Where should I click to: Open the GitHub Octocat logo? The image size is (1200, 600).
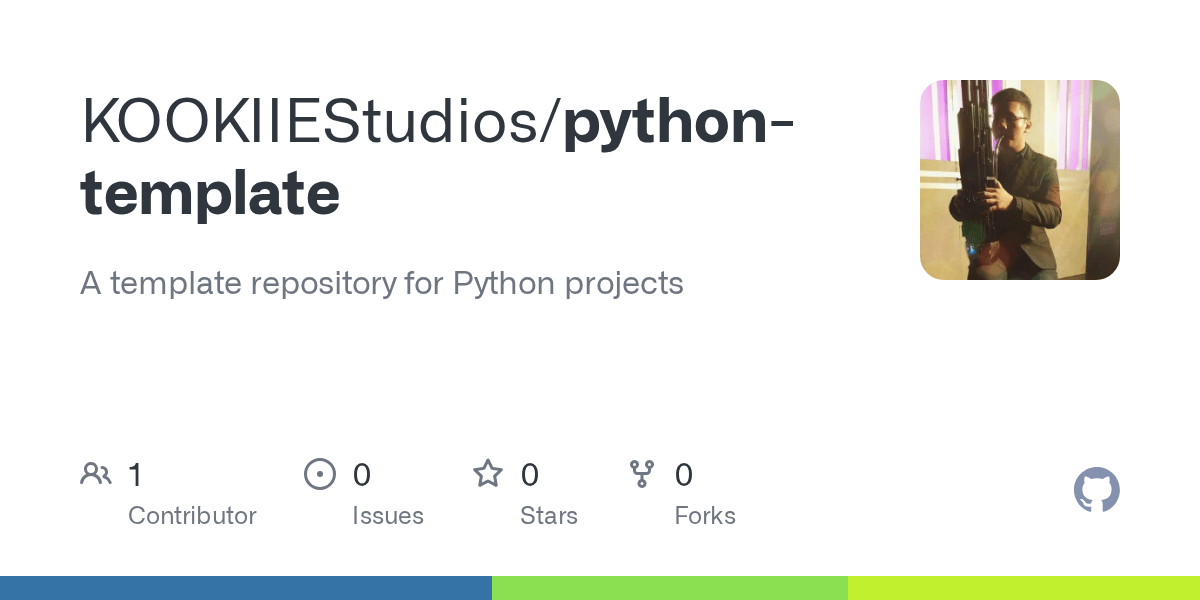coord(1096,491)
